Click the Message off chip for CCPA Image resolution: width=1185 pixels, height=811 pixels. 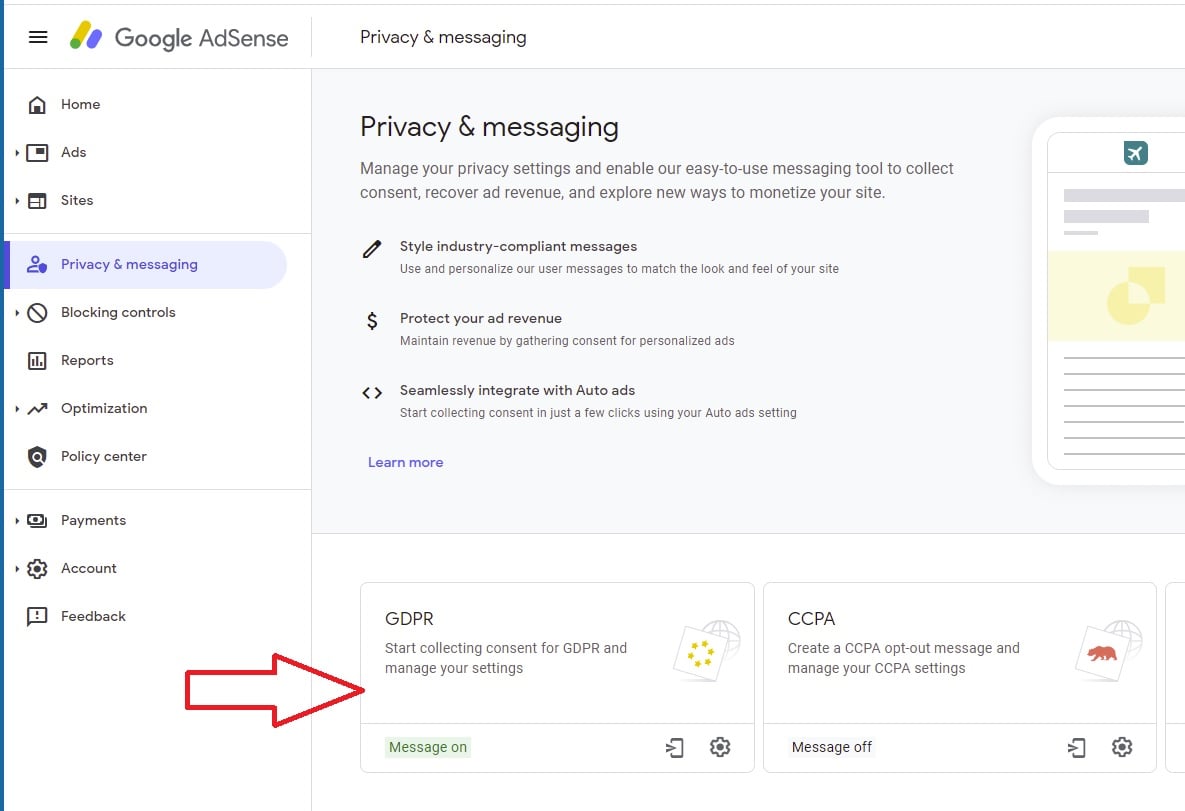[832, 747]
